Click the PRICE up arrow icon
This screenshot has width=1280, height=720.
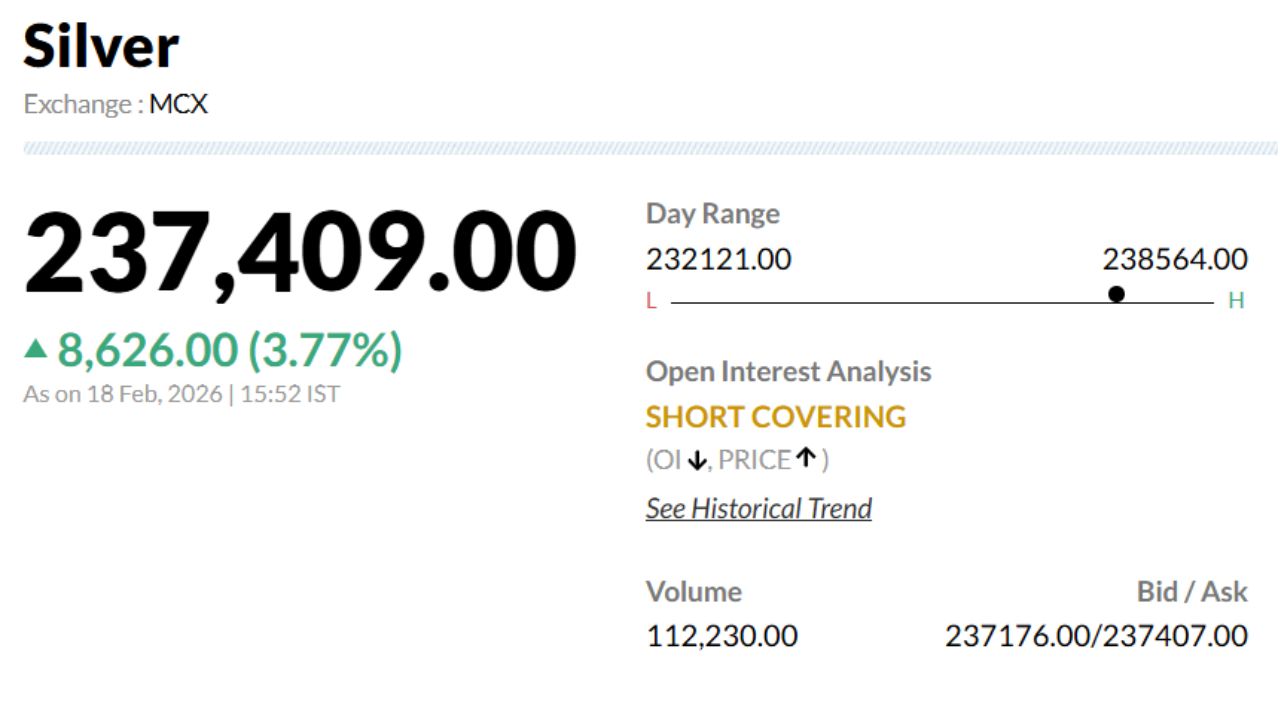coord(806,459)
